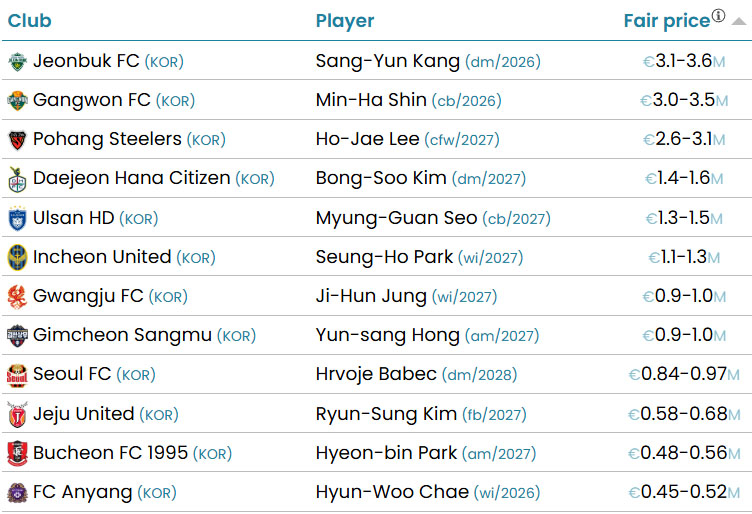Viewport: 752px width, 514px height.
Task: Click the Fair price info icon
Action: (718, 17)
